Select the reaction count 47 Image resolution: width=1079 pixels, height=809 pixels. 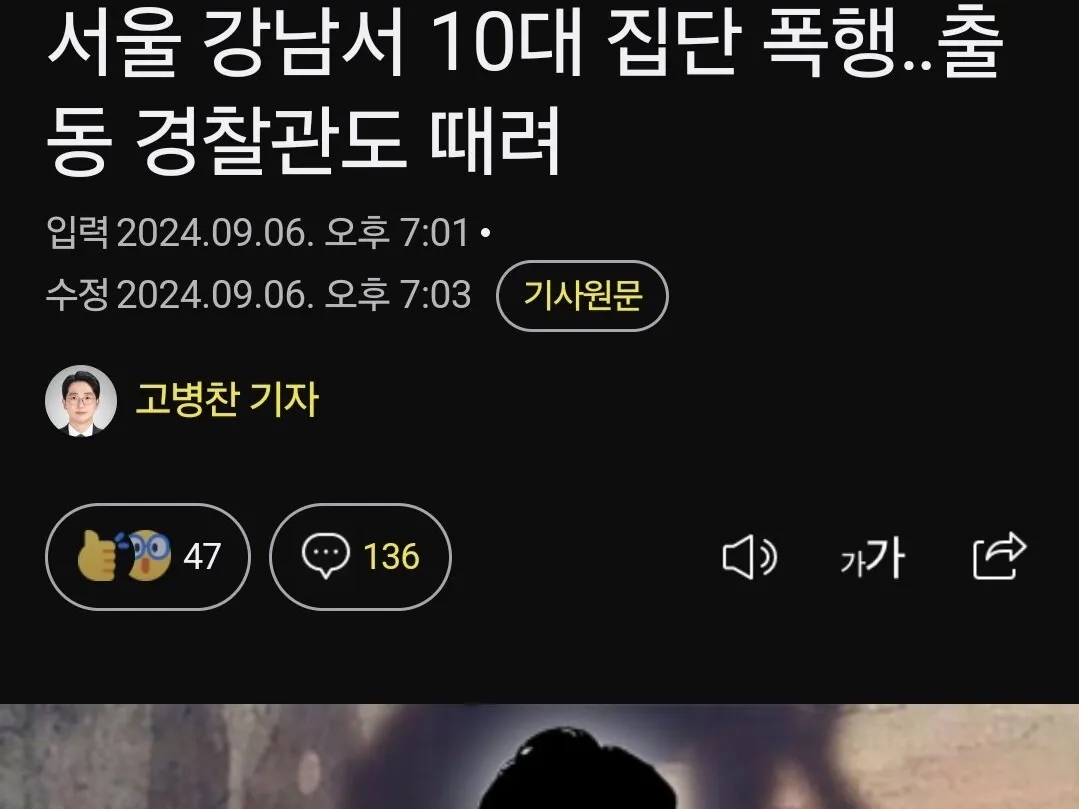[x=202, y=557]
